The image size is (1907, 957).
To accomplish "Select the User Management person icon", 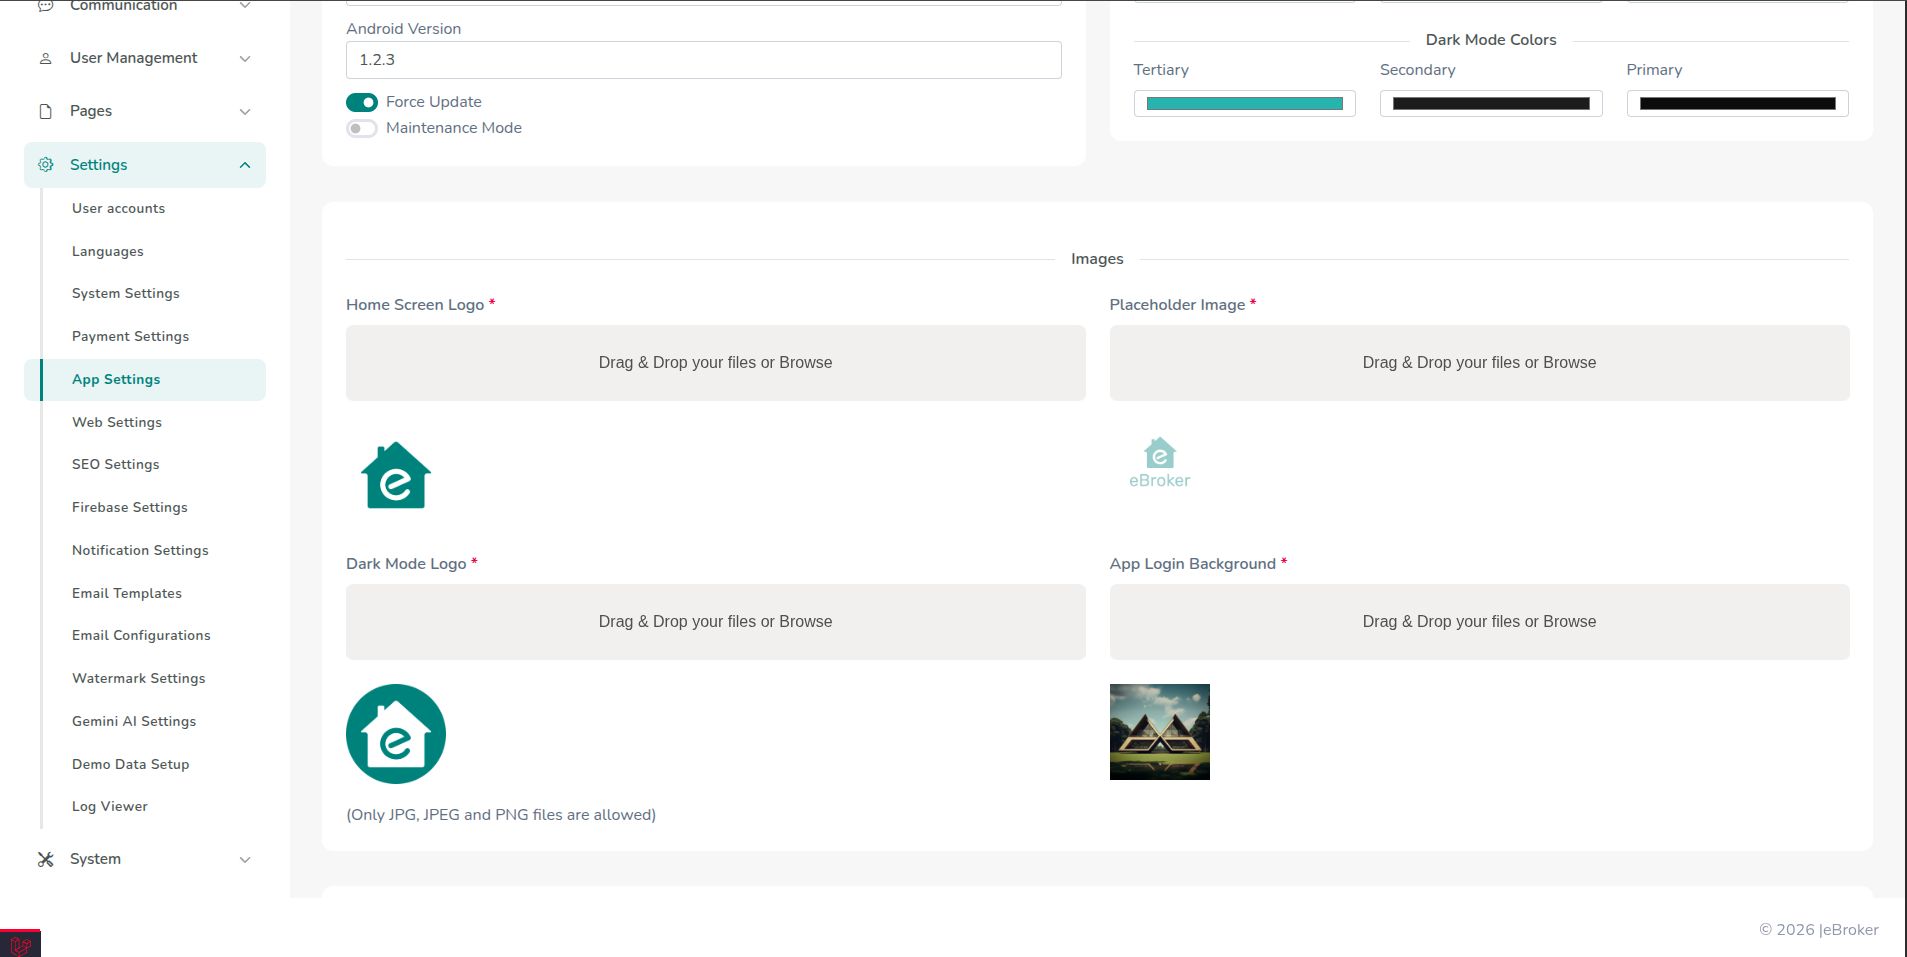I will click(x=45, y=58).
